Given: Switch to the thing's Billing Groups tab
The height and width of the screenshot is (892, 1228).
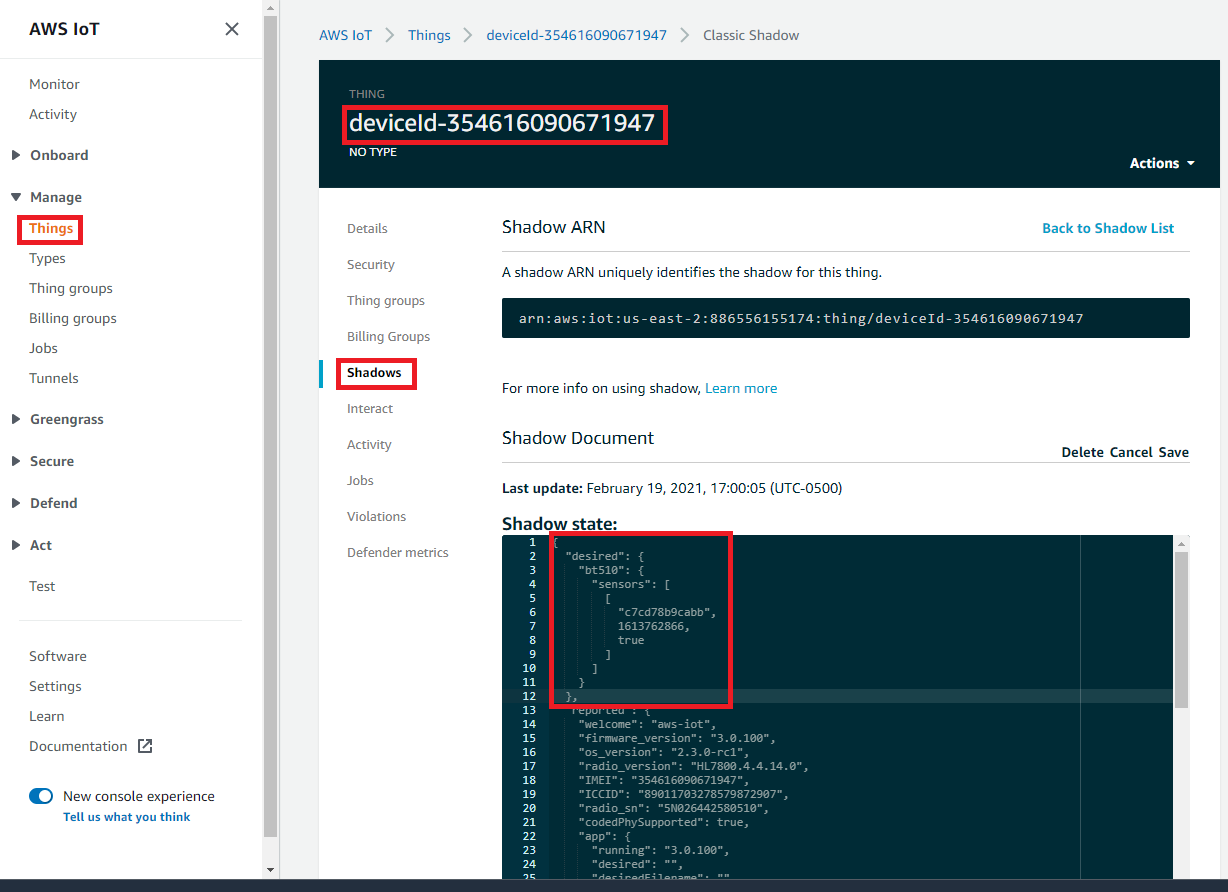Looking at the screenshot, I should pos(388,336).
